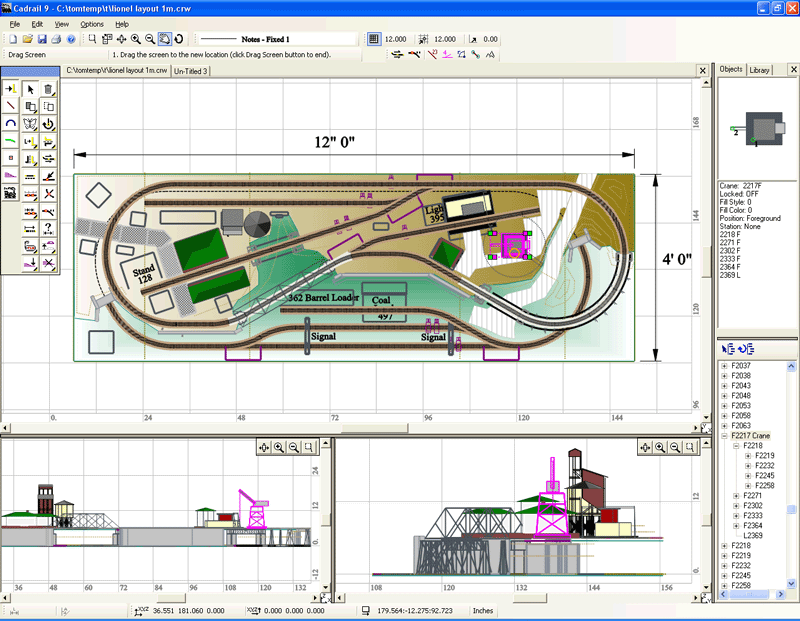This screenshot has width=800, height=621.
Task: Click the main toolbar's Zoom In magnifier
Action: click(x=136, y=39)
